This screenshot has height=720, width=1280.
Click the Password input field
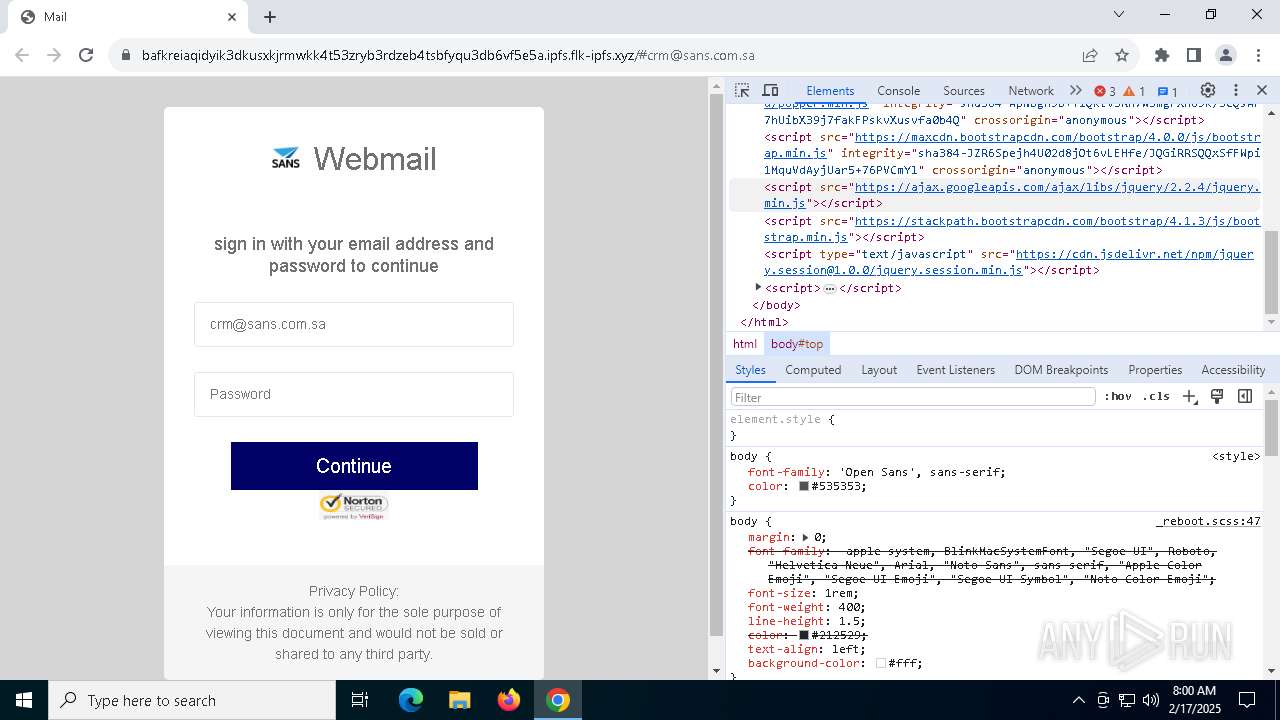click(x=354, y=394)
